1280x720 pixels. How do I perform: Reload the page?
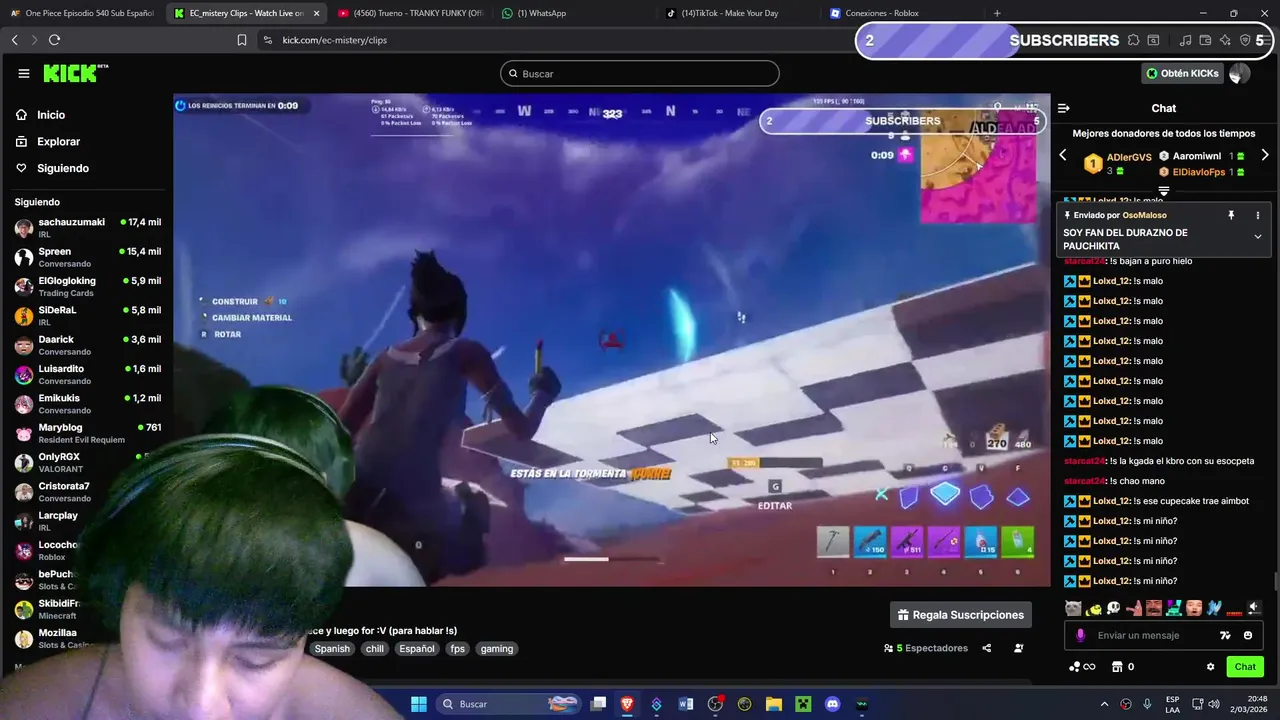(x=54, y=40)
